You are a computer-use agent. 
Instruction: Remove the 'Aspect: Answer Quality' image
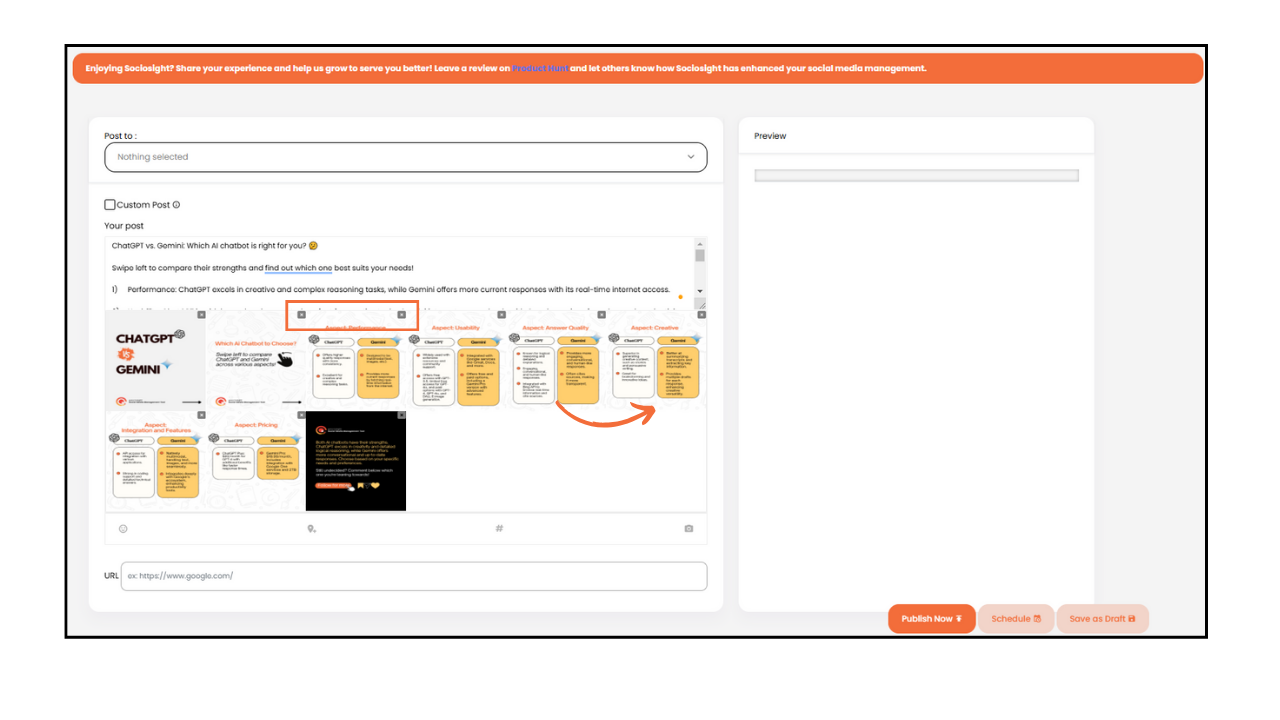601,315
